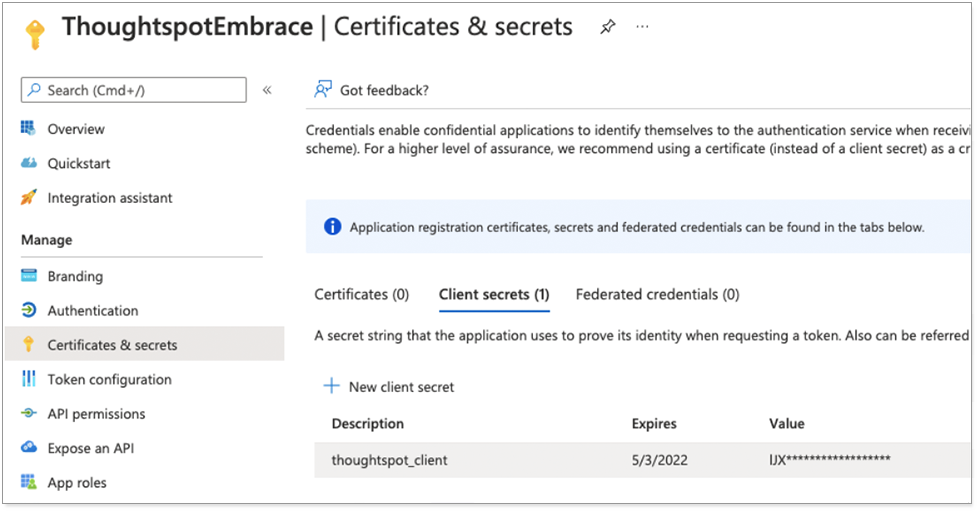This screenshot has height=511, width=978.
Task: Select the thoughtspot_client secret row
Action: 390,460
